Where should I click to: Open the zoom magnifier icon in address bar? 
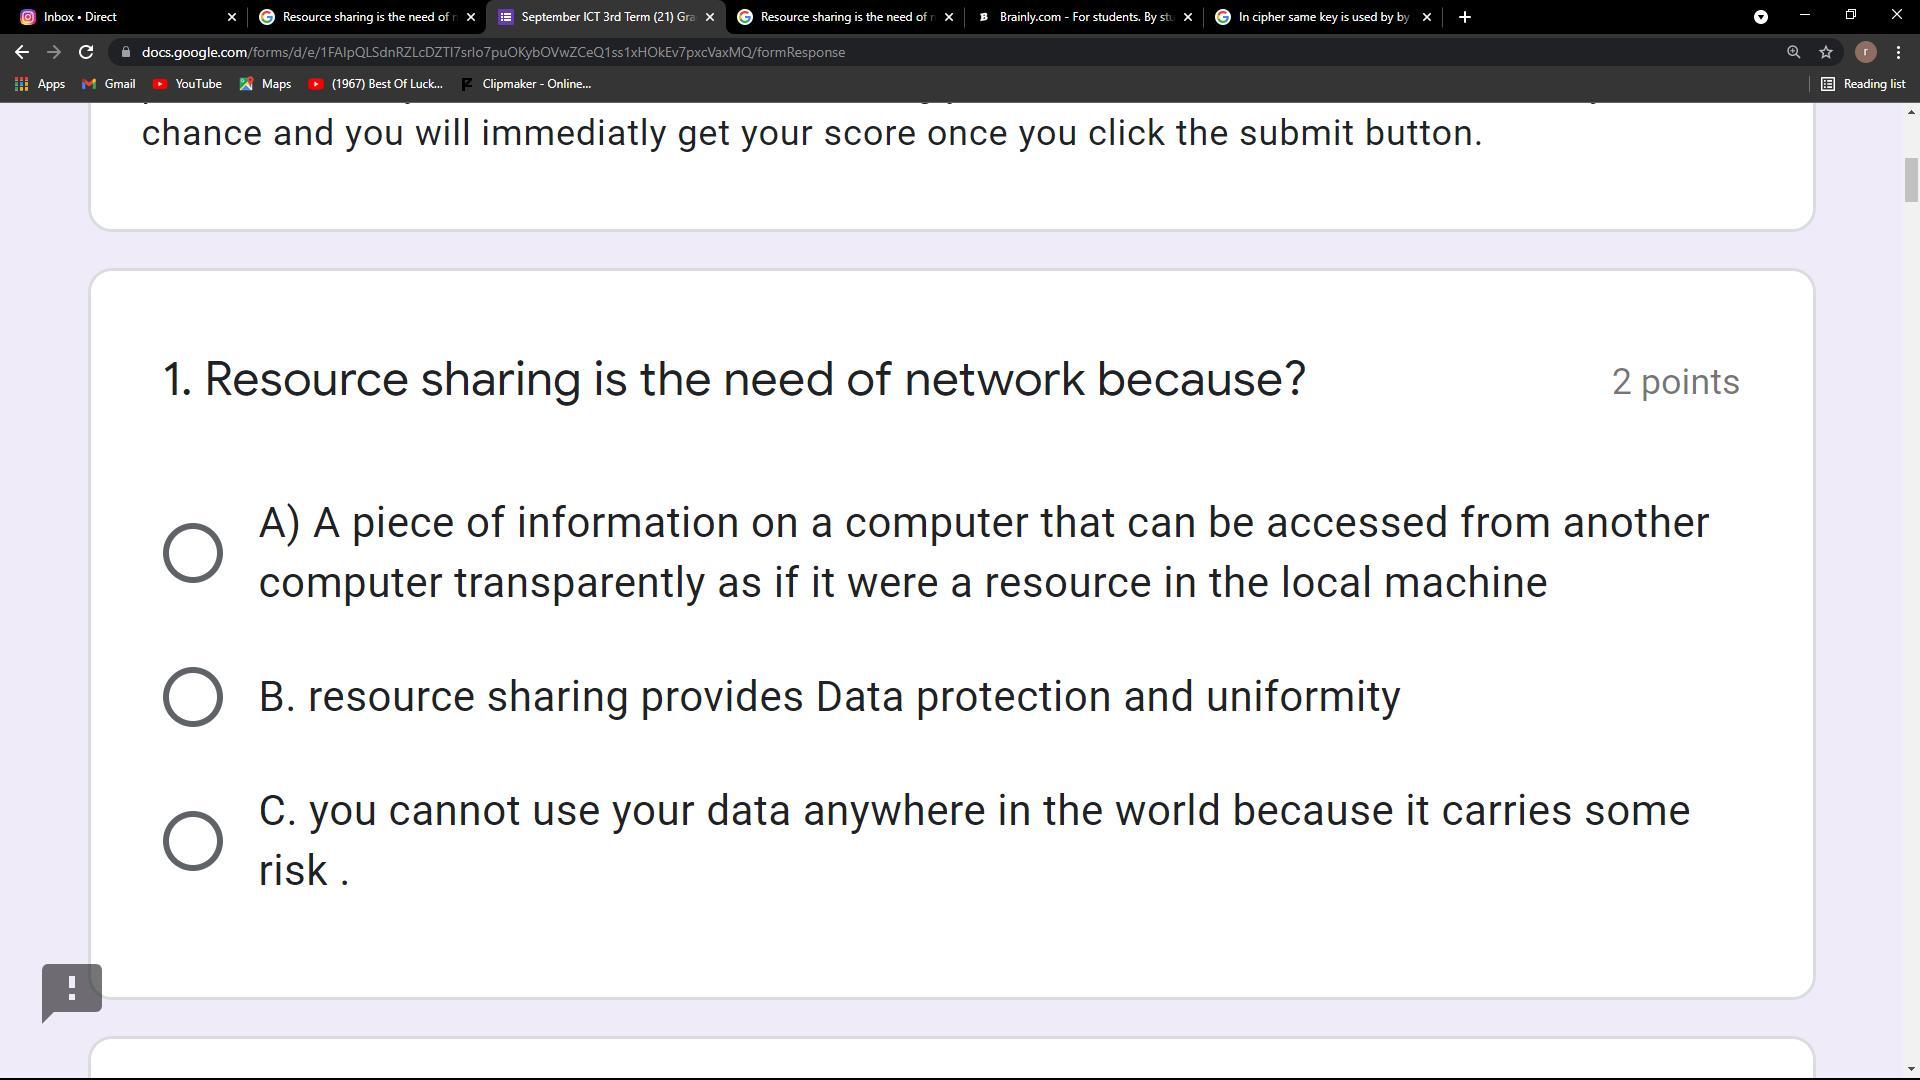click(1793, 52)
